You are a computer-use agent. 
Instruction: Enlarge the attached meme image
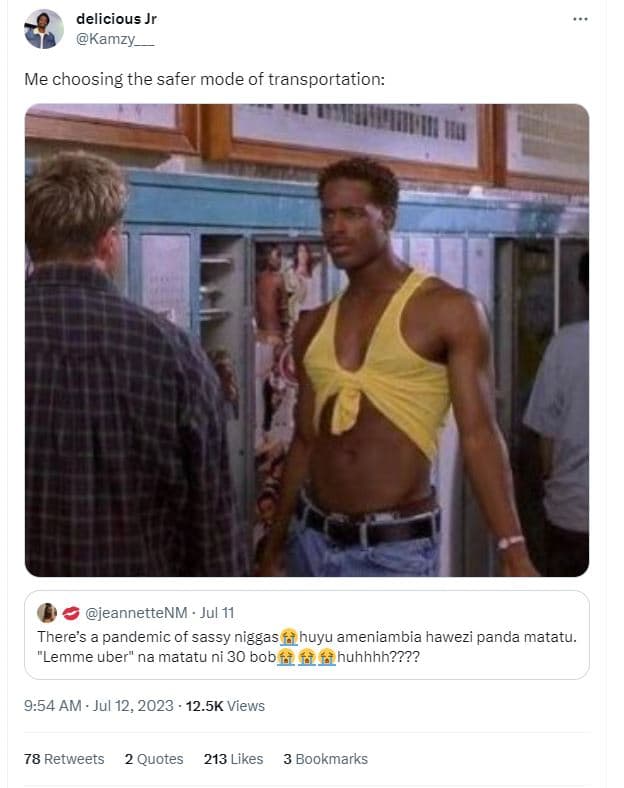pyautogui.click(x=307, y=340)
